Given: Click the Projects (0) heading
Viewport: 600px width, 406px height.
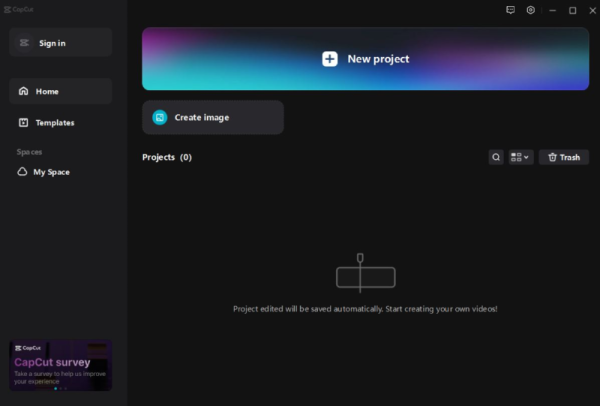Looking at the screenshot, I should click(x=167, y=157).
